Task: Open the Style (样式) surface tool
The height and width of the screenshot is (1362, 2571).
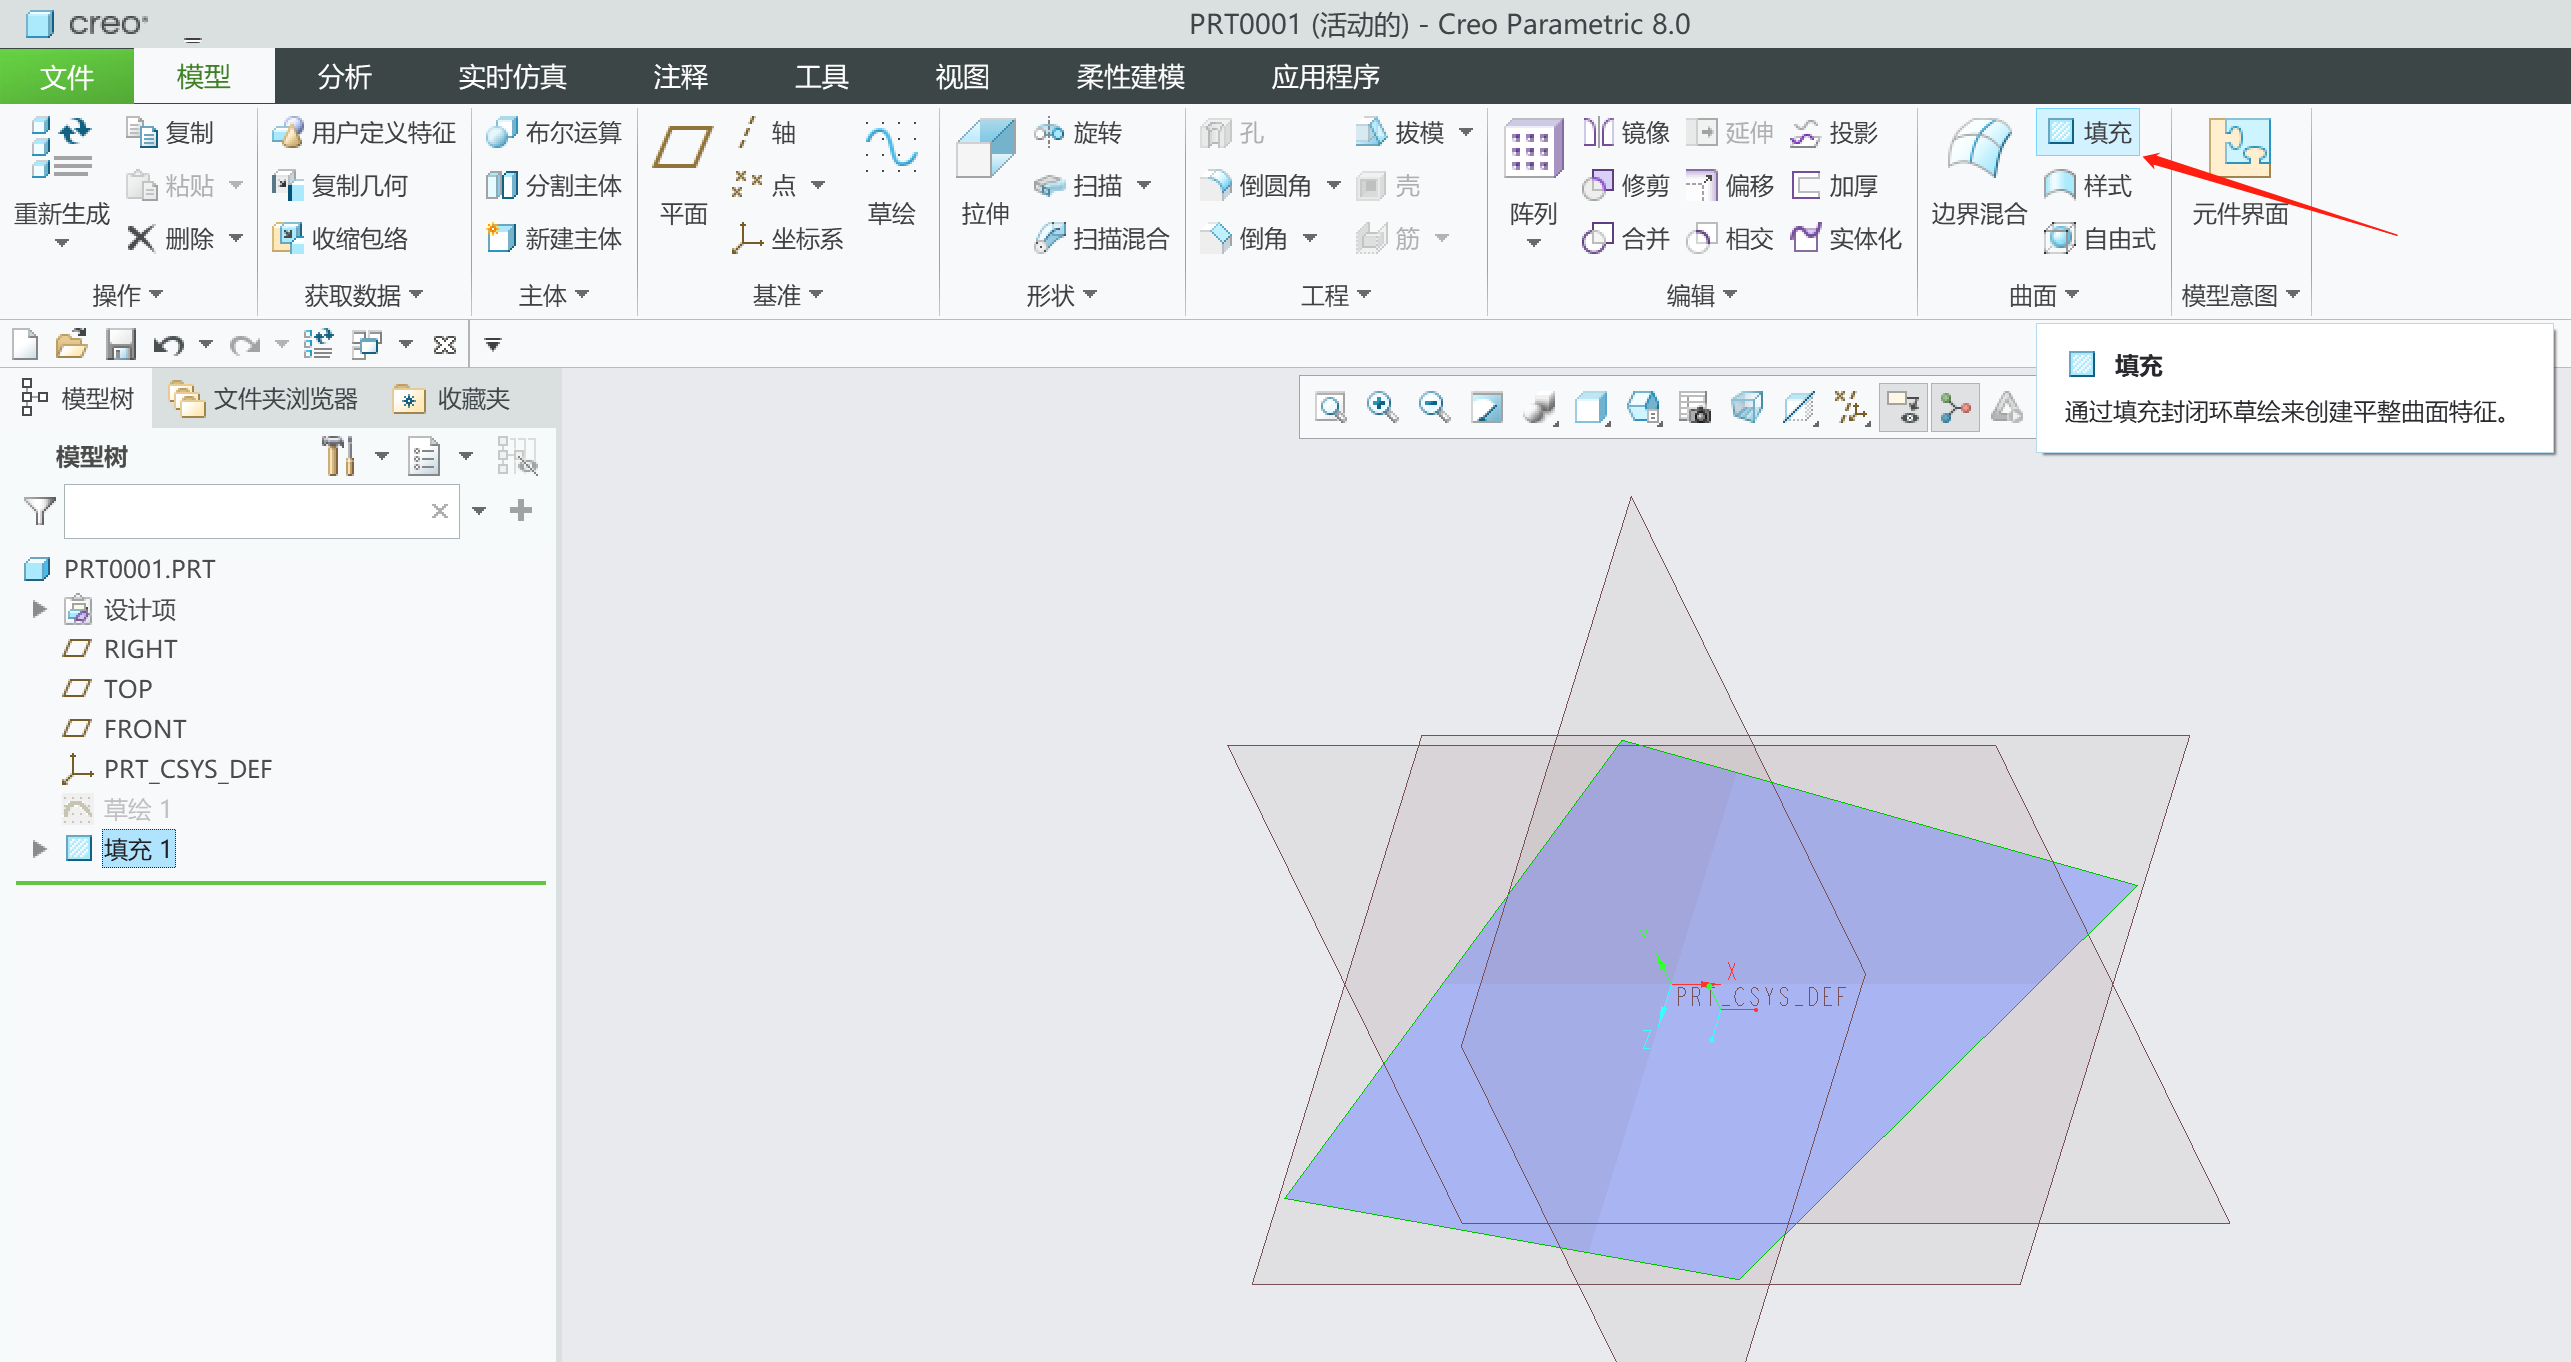Action: click(x=2088, y=186)
